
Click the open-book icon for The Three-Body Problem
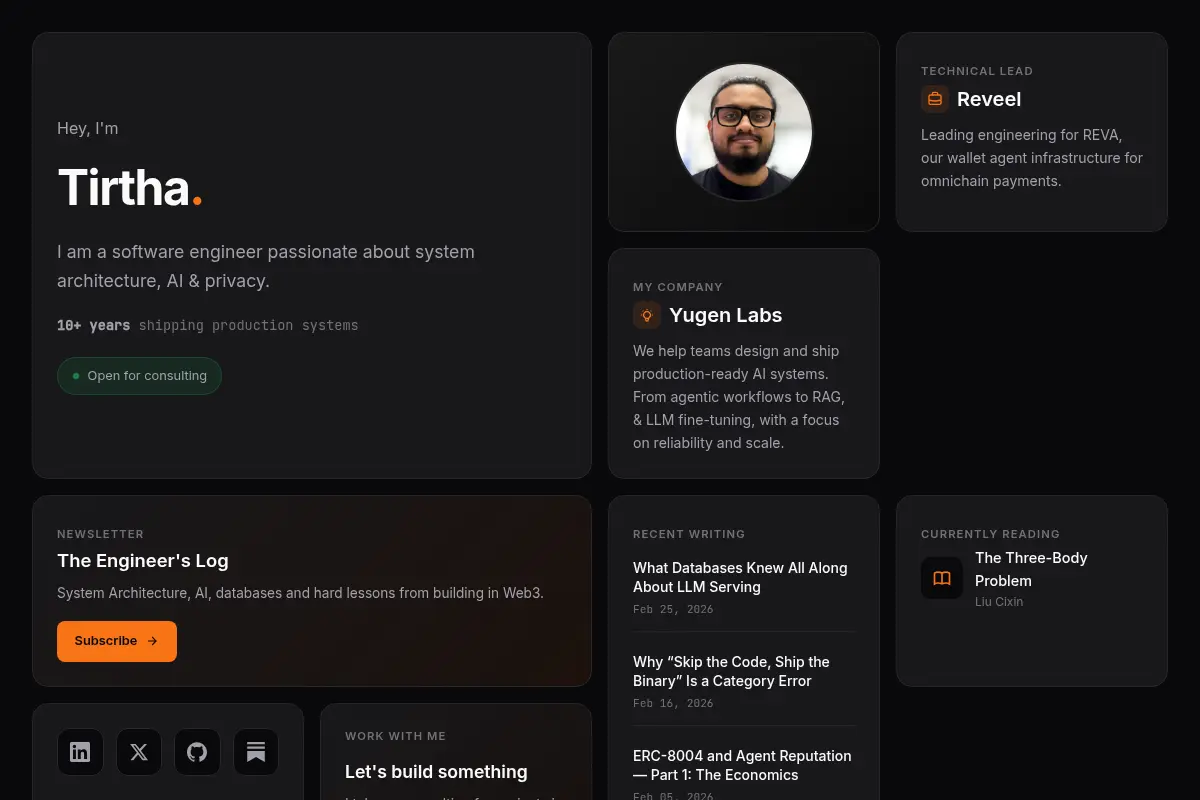point(942,578)
